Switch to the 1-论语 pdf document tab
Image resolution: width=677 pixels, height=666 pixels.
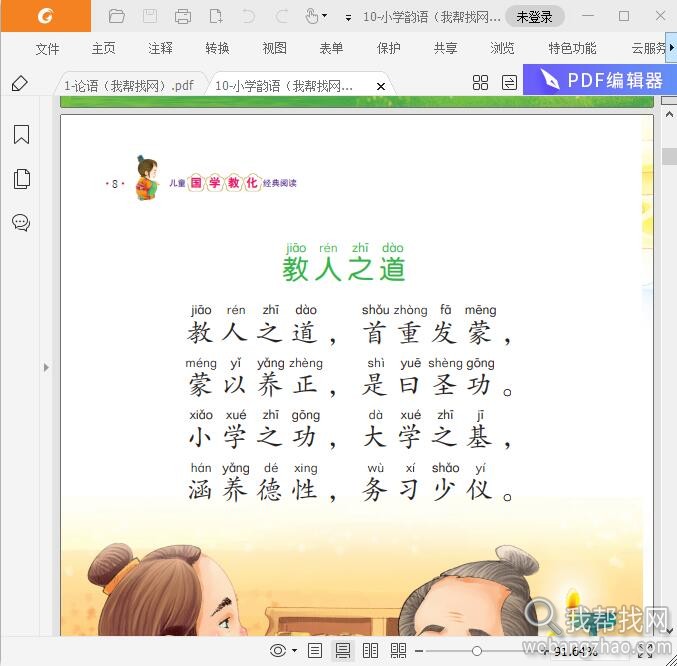(129, 85)
